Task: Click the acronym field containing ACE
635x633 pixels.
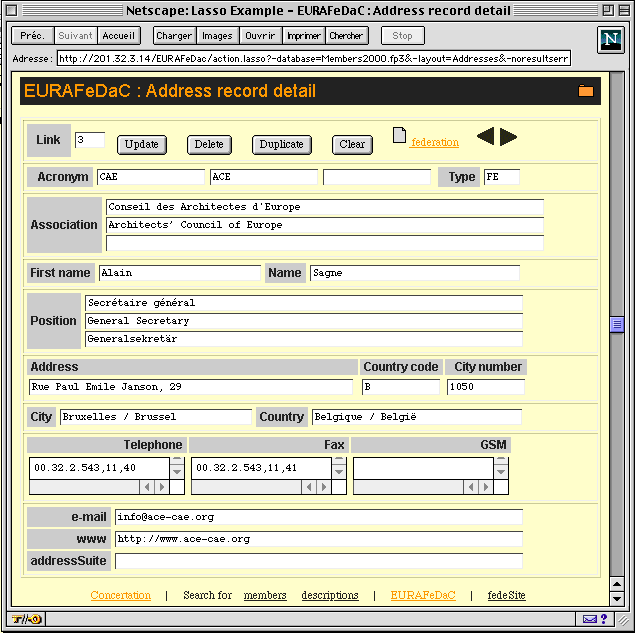Action: [264, 177]
